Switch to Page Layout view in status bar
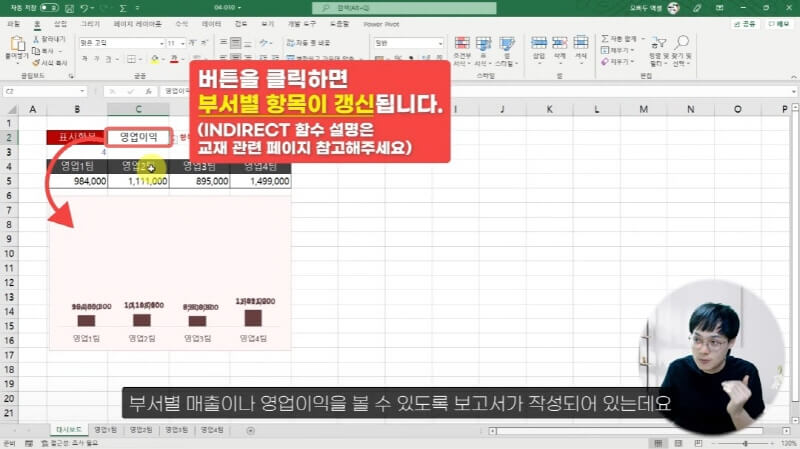800x449 pixels. 678,443
